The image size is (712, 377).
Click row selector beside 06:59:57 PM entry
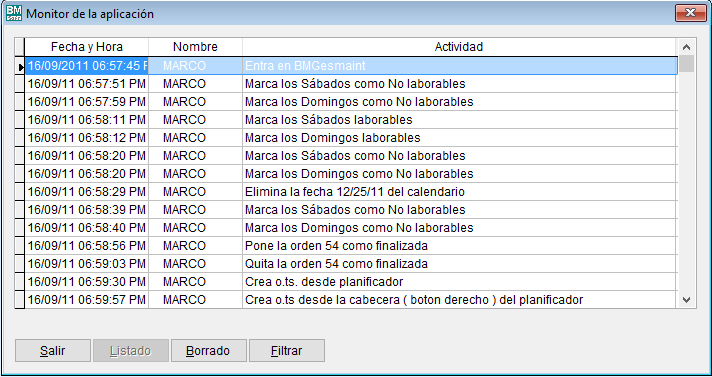(x=20, y=300)
